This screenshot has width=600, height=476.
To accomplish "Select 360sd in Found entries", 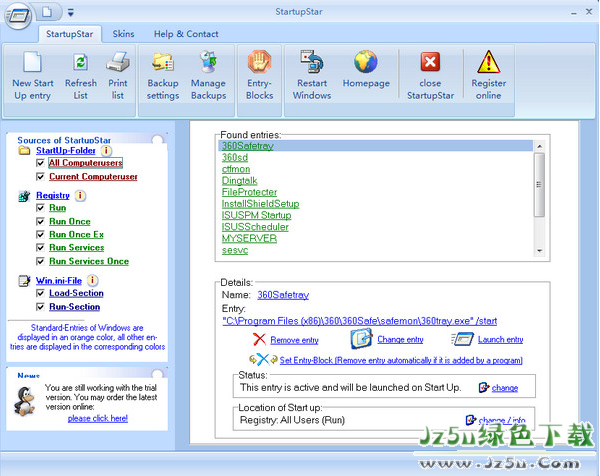I will 235,157.
